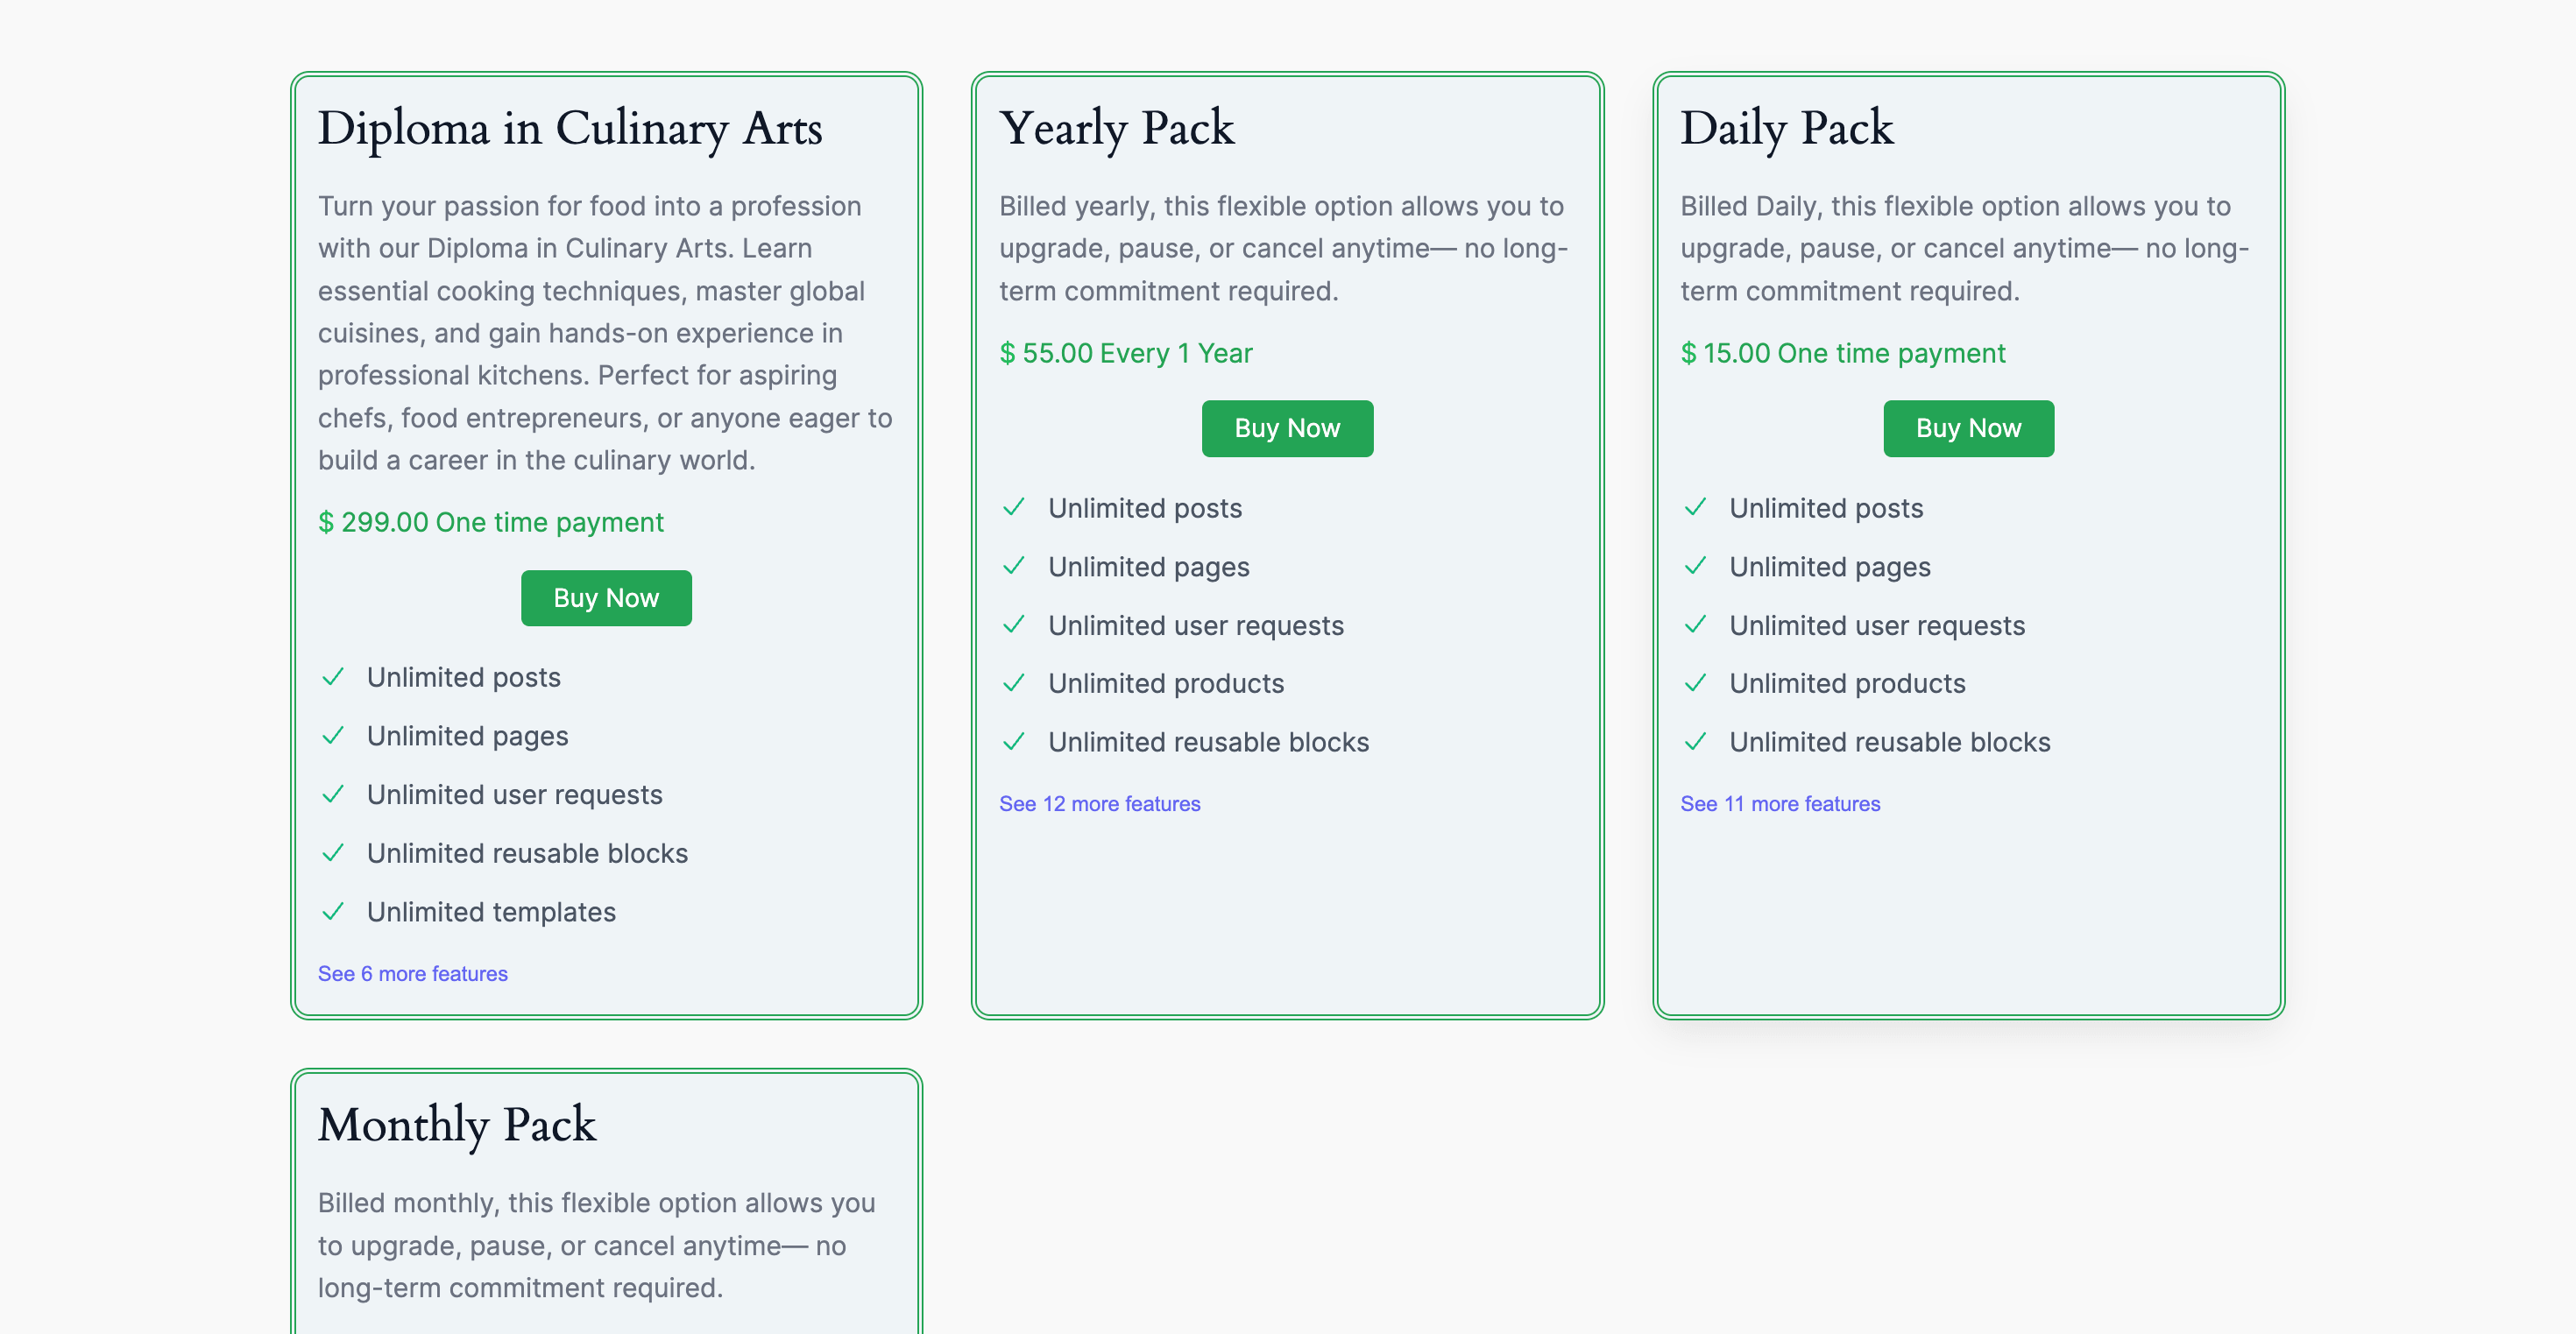Click the $15.00 One time payment price

[x=1843, y=353]
